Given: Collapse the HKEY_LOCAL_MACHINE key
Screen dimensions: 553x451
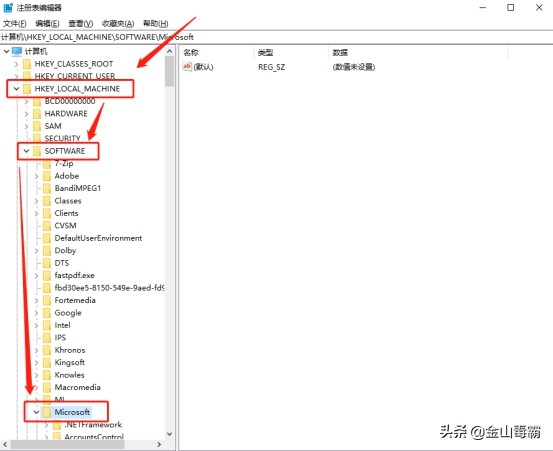Looking at the screenshot, I should pos(16,89).
